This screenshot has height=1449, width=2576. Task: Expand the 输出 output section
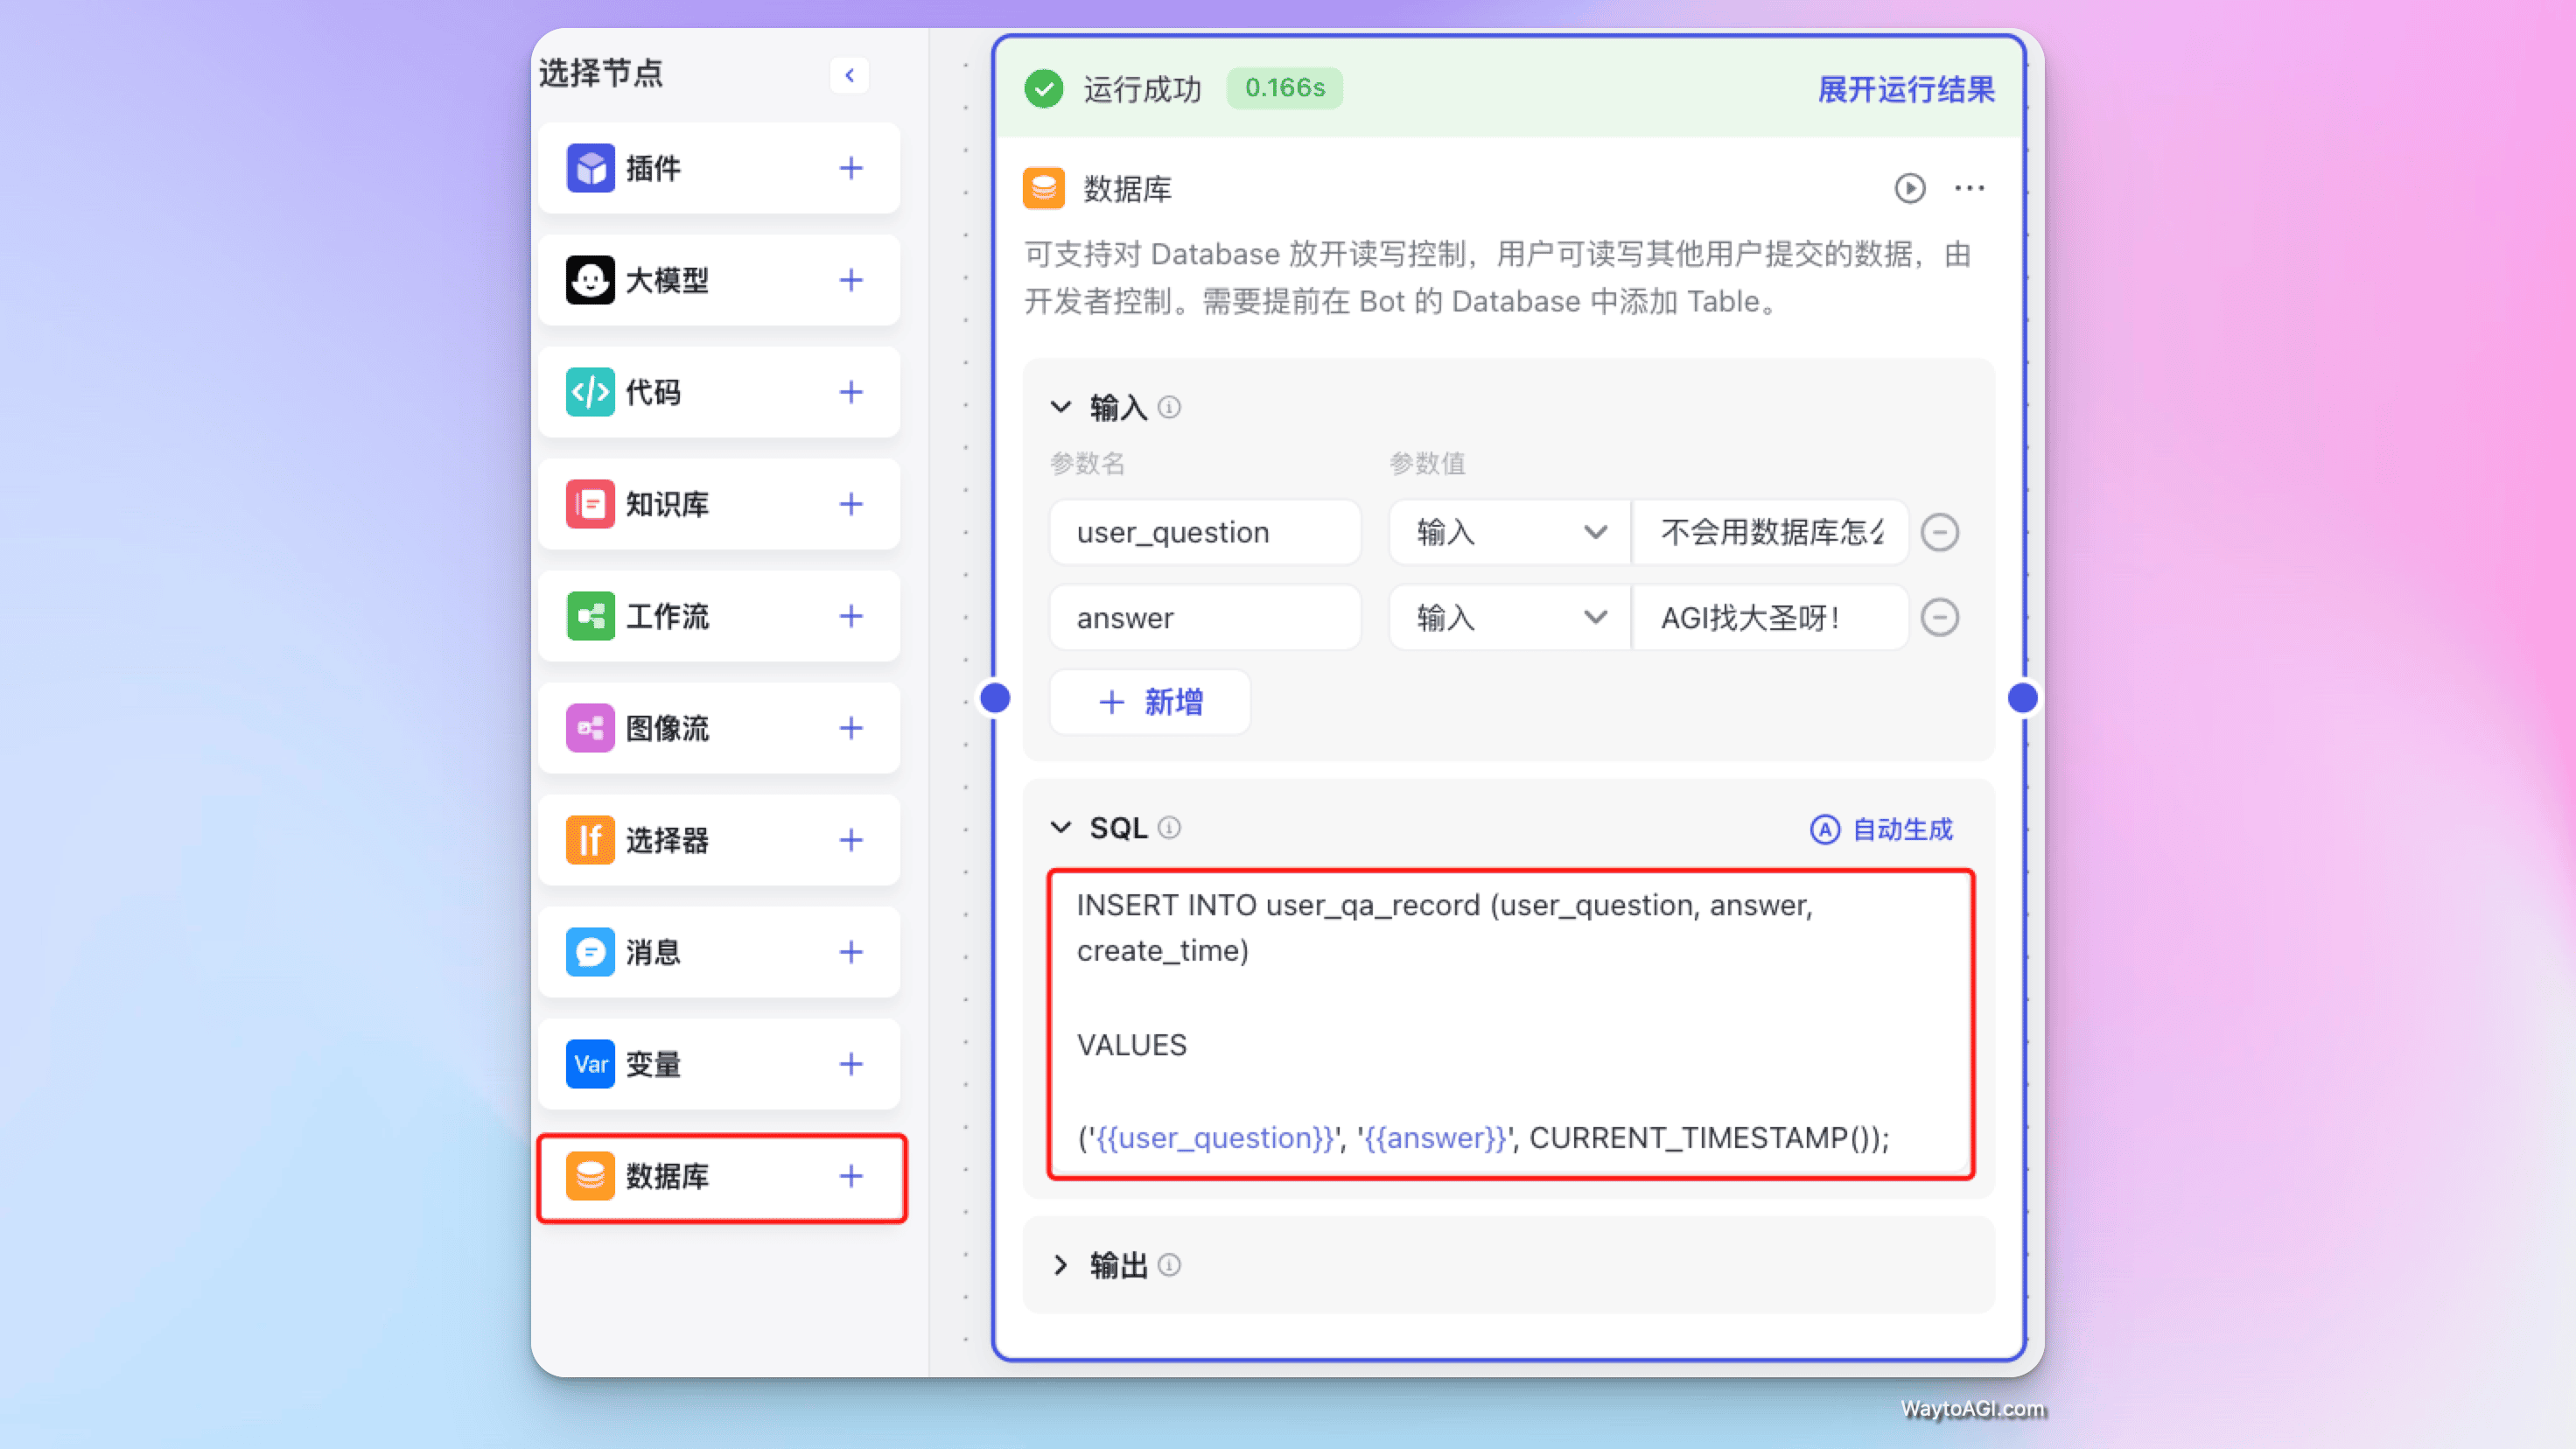[1061, 1265]
